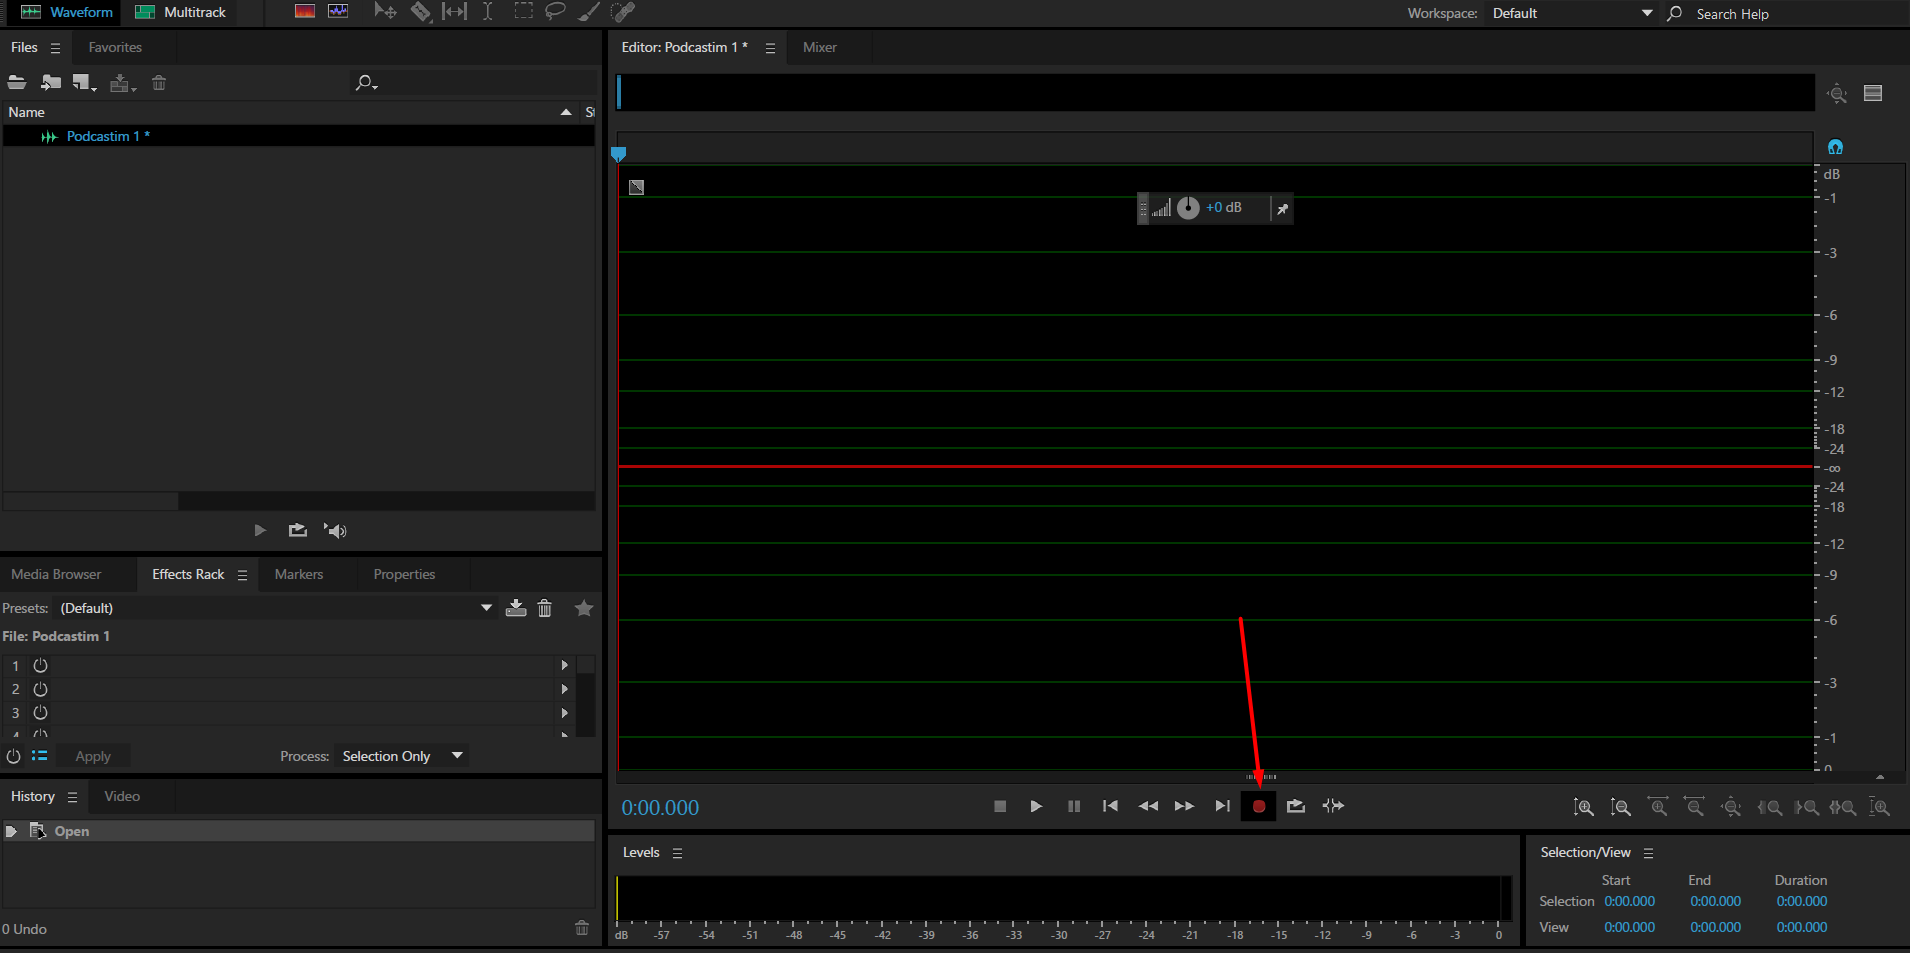Screen dimensions: 1910x953
Task: Show the Spectral Frequency Display
Action: click(305, 12)
